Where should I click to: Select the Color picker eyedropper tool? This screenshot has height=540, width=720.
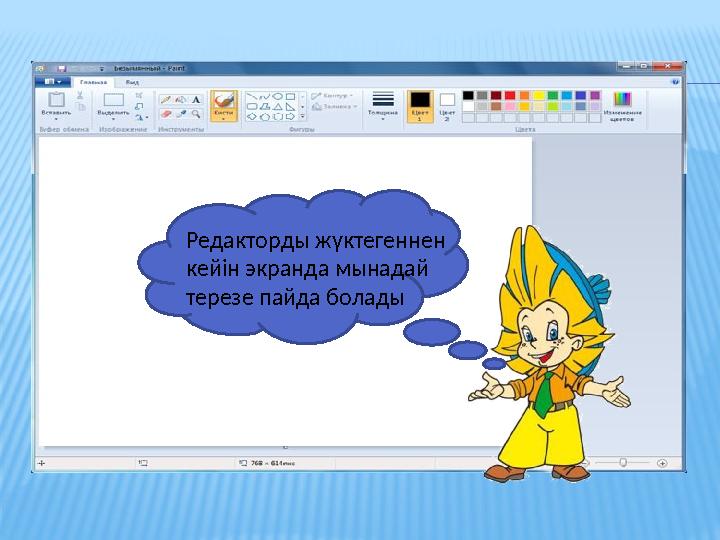[x=181, y=113]
